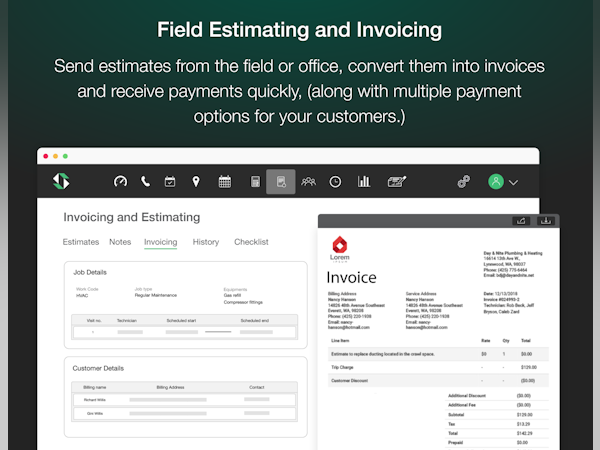Viewport: 600px width, 450px height.
Task: Switch to the Checklist tab
Action: pyautogui.click(x=251, y=242)
